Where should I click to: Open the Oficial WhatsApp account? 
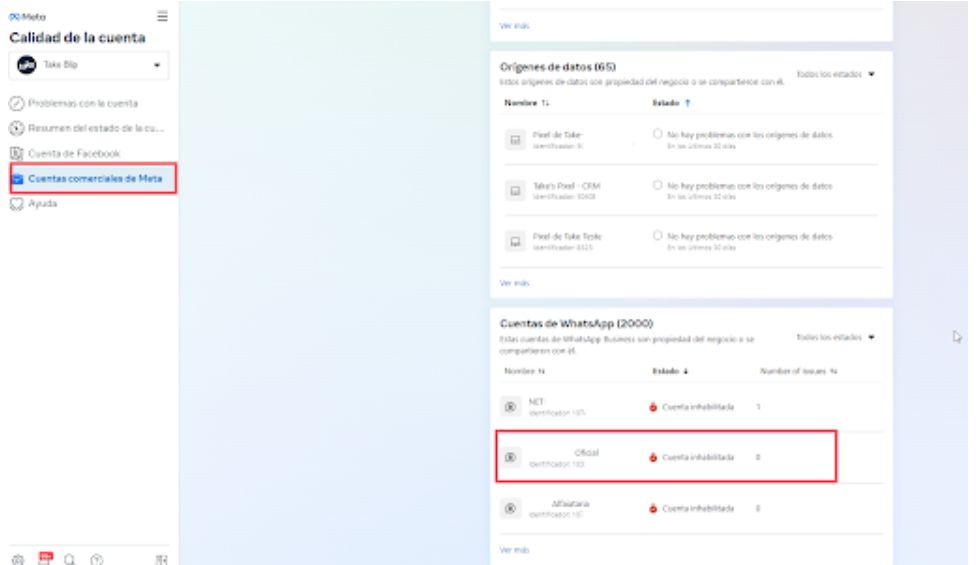pyautogui.click(x=586, y=452)
